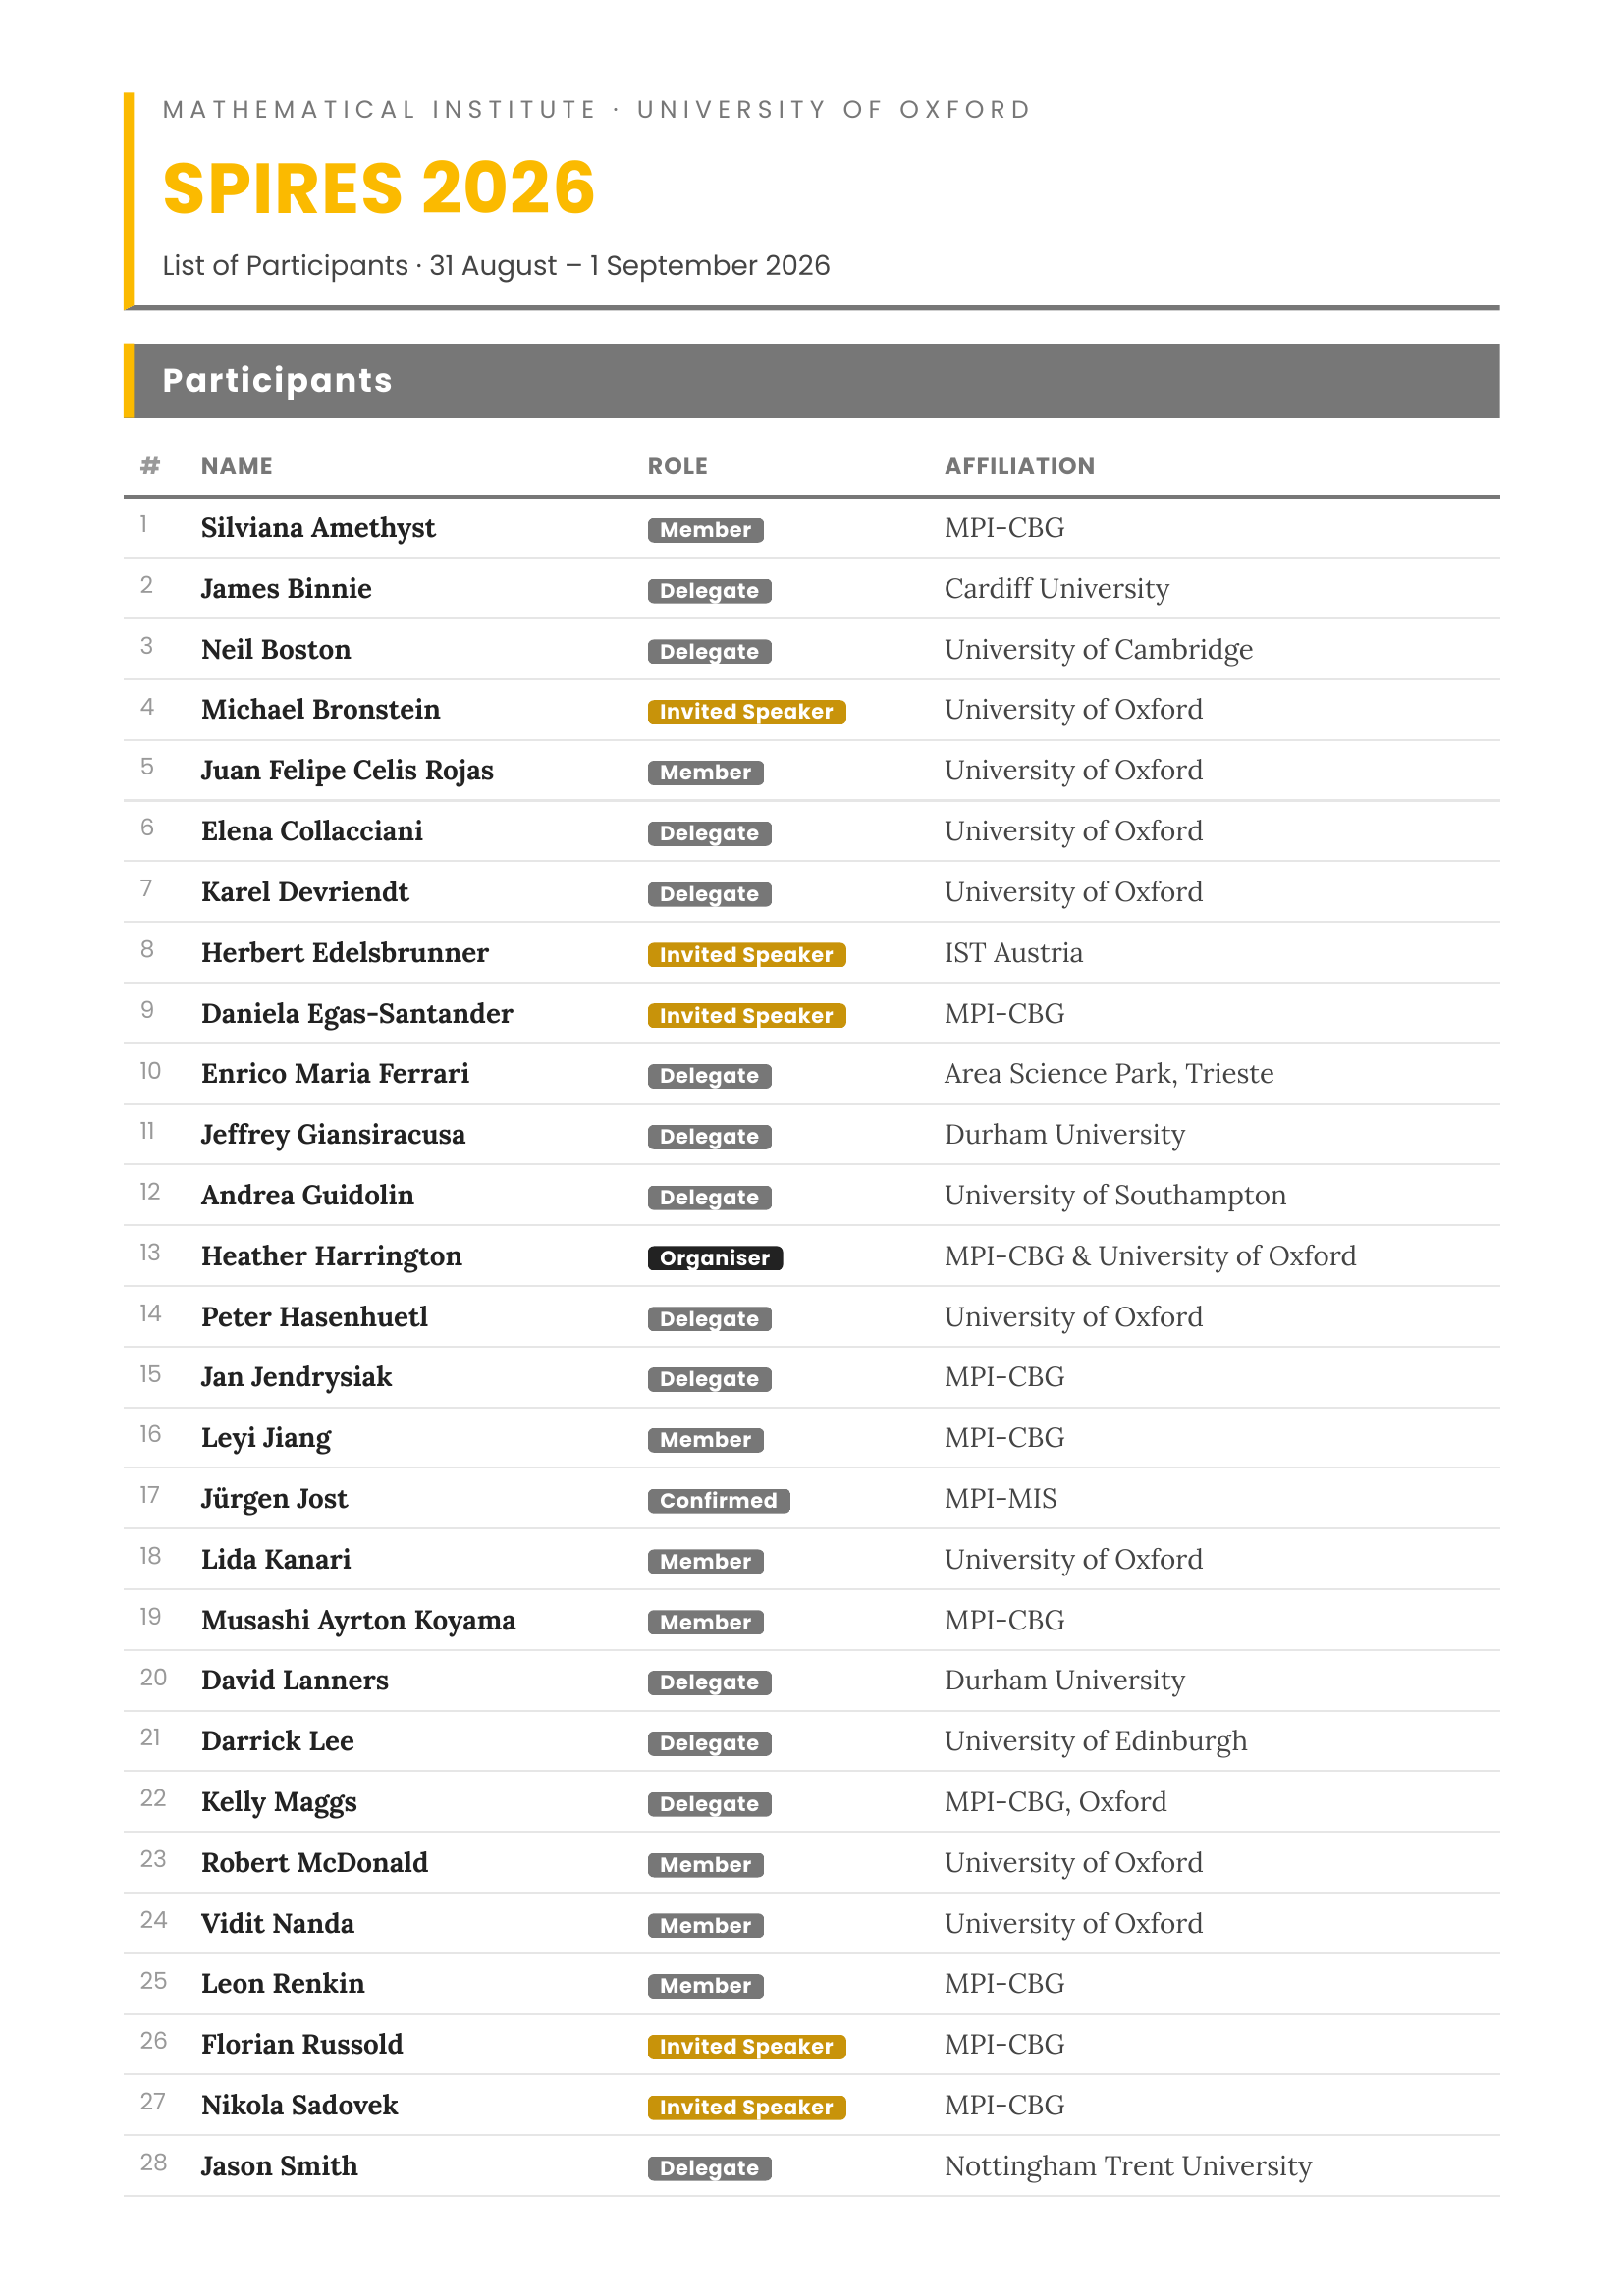Click the AFFILIATION column header
1624x2296 pixels.
pyautogui.click(x=1019, y=466)
